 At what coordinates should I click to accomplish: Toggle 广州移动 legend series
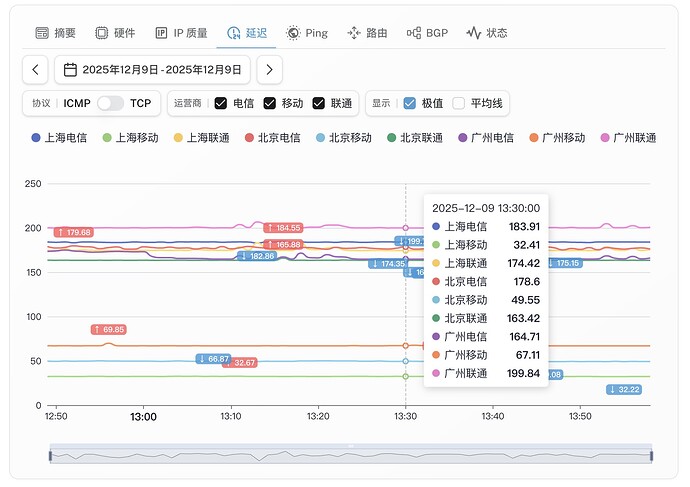tap(558, 138)
